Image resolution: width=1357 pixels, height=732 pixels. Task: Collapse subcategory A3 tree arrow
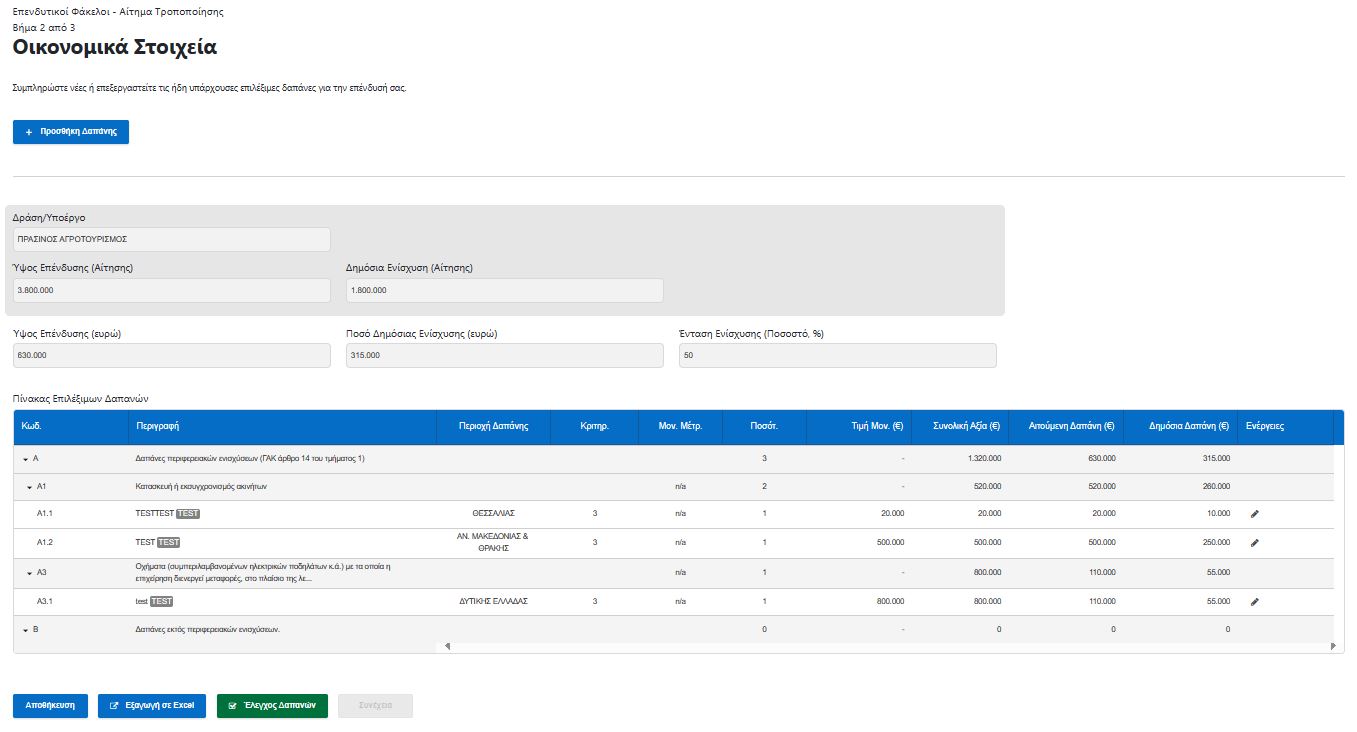coord(29,573)
